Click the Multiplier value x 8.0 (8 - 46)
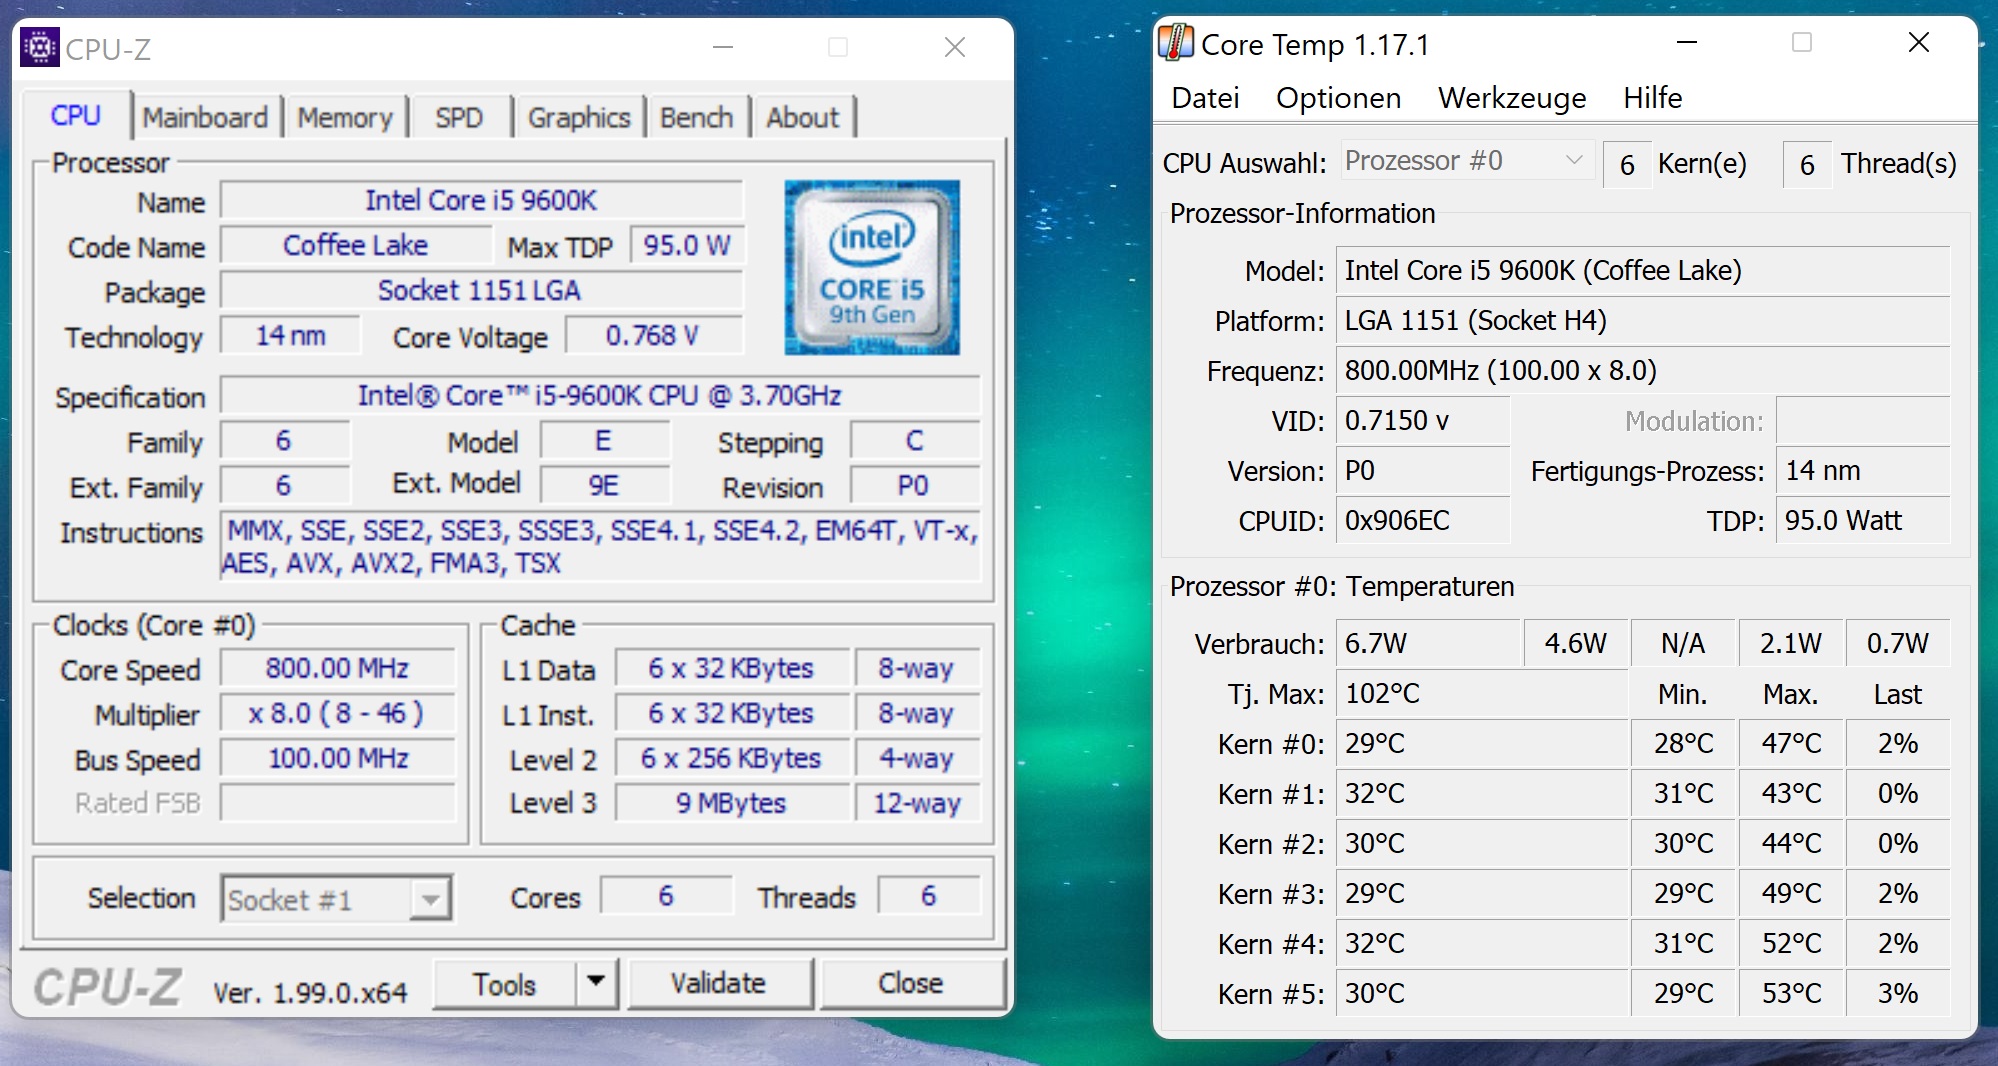 [337, 713]
